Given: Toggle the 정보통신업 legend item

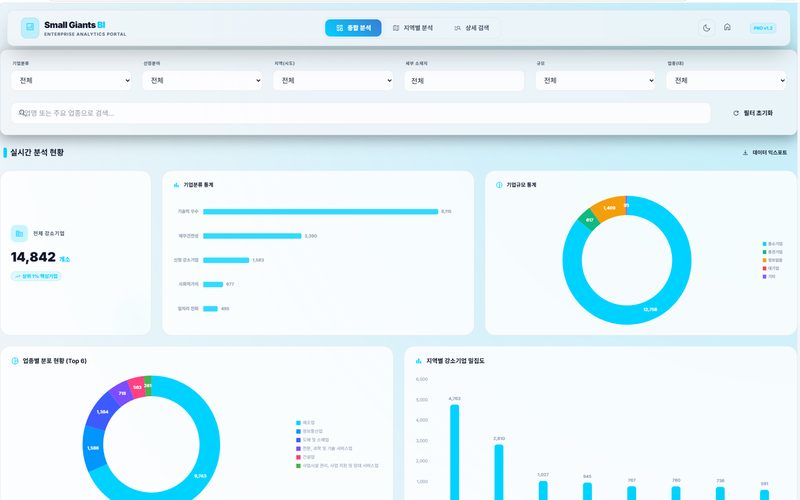Looking at the screenshot, I should 309,432.
